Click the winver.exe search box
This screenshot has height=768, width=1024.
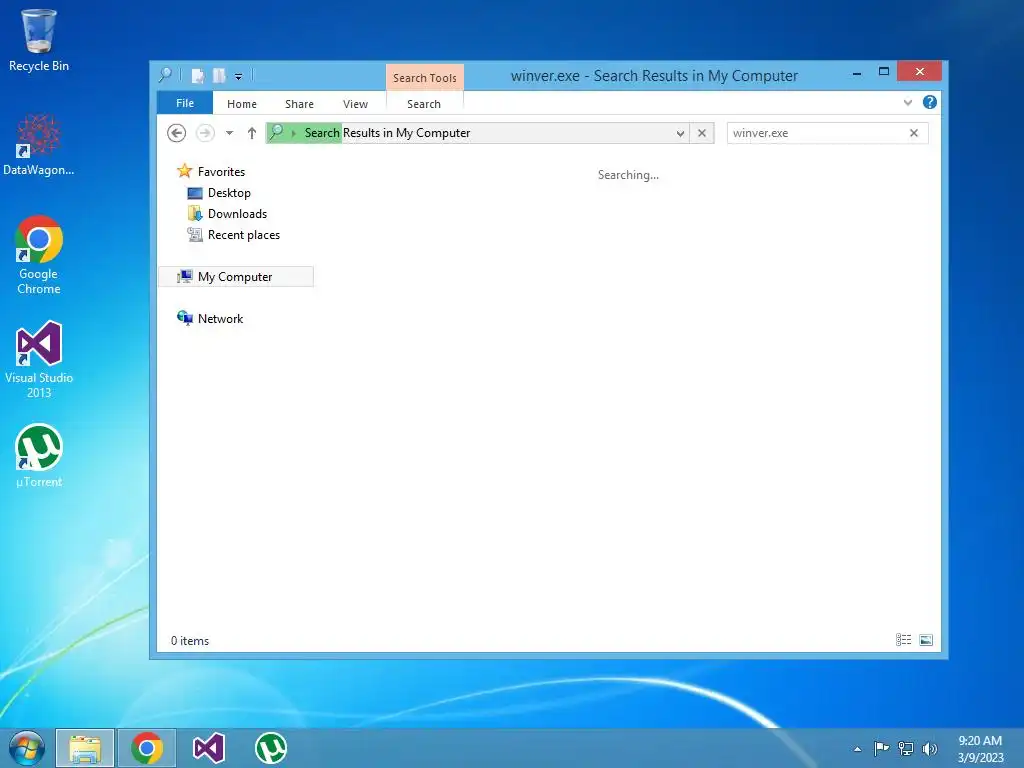tap(816, 133)
